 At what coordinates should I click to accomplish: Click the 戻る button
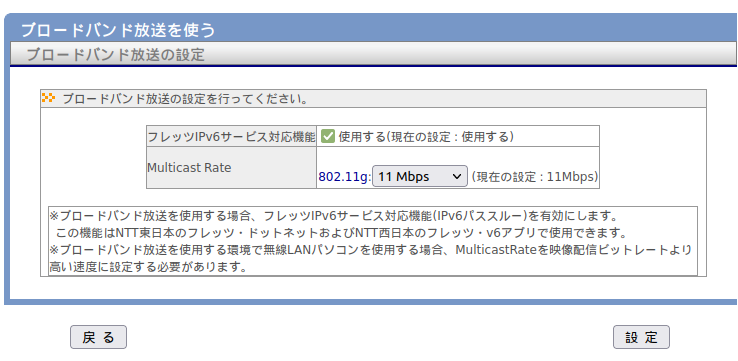tap(98, 337)
